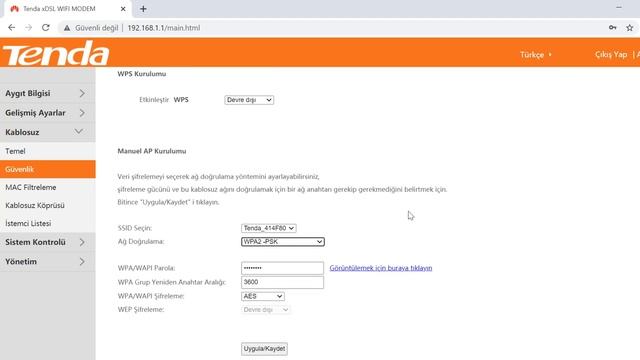Open the Türkçe language selector

536,54
